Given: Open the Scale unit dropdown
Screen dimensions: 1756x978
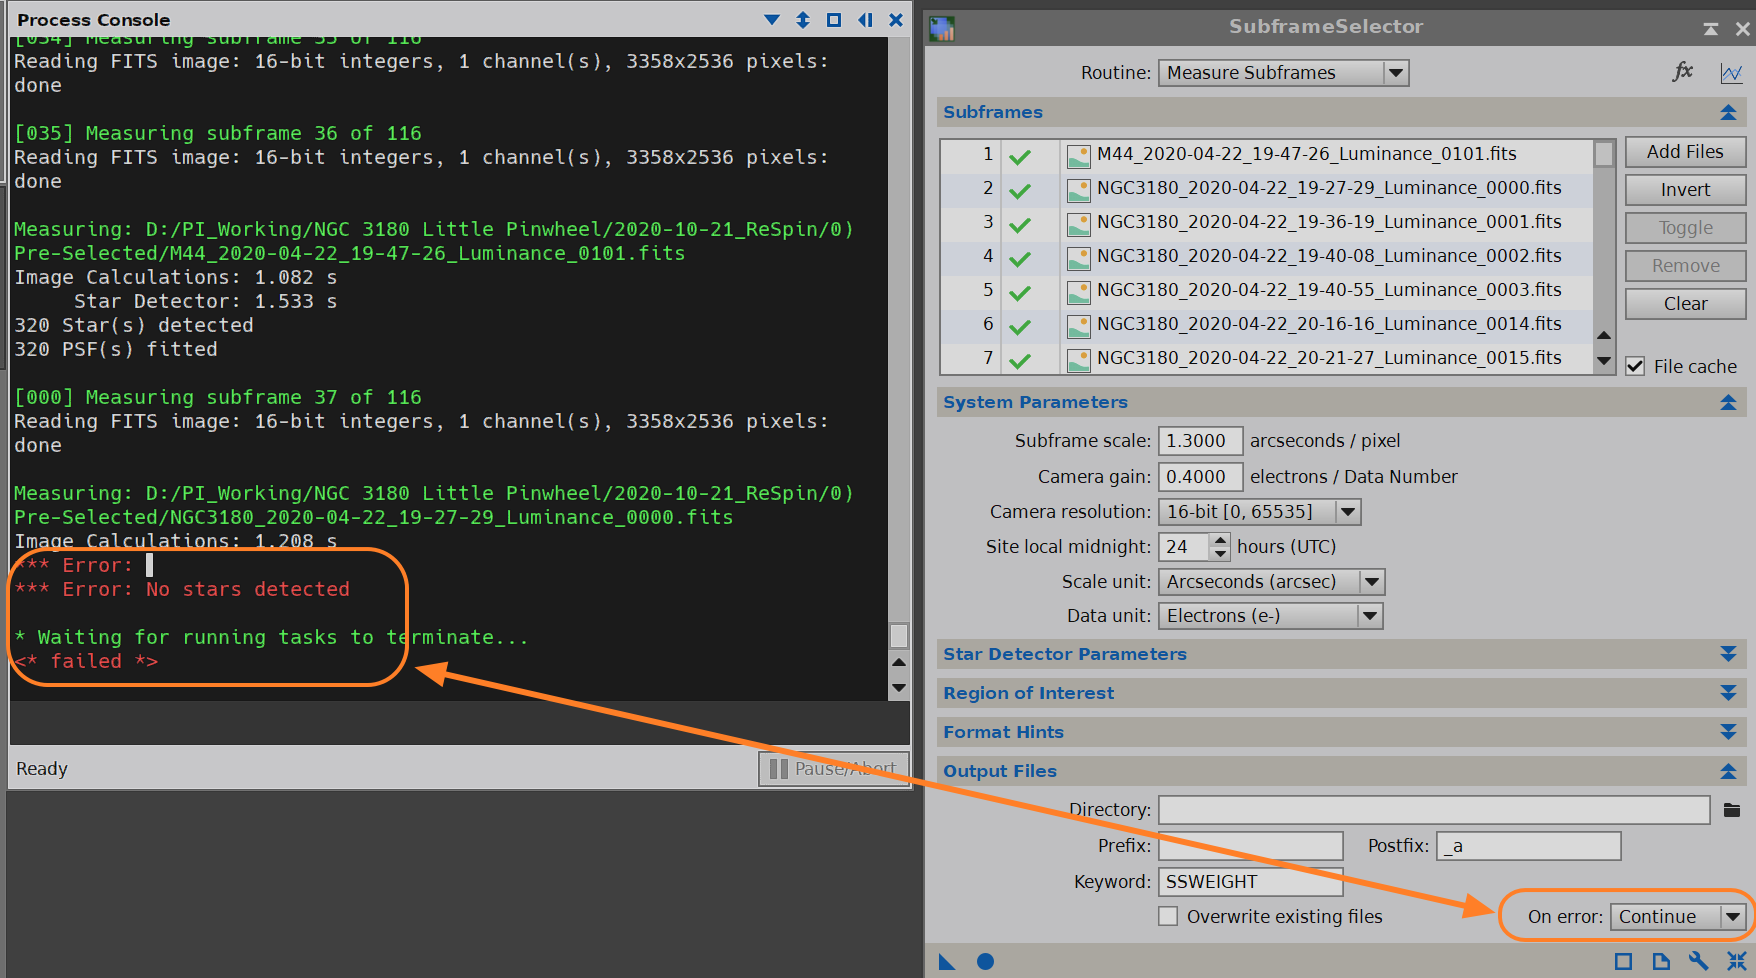Looking at the screenshot, I should pyautogui.click(x=1271, y=582).
